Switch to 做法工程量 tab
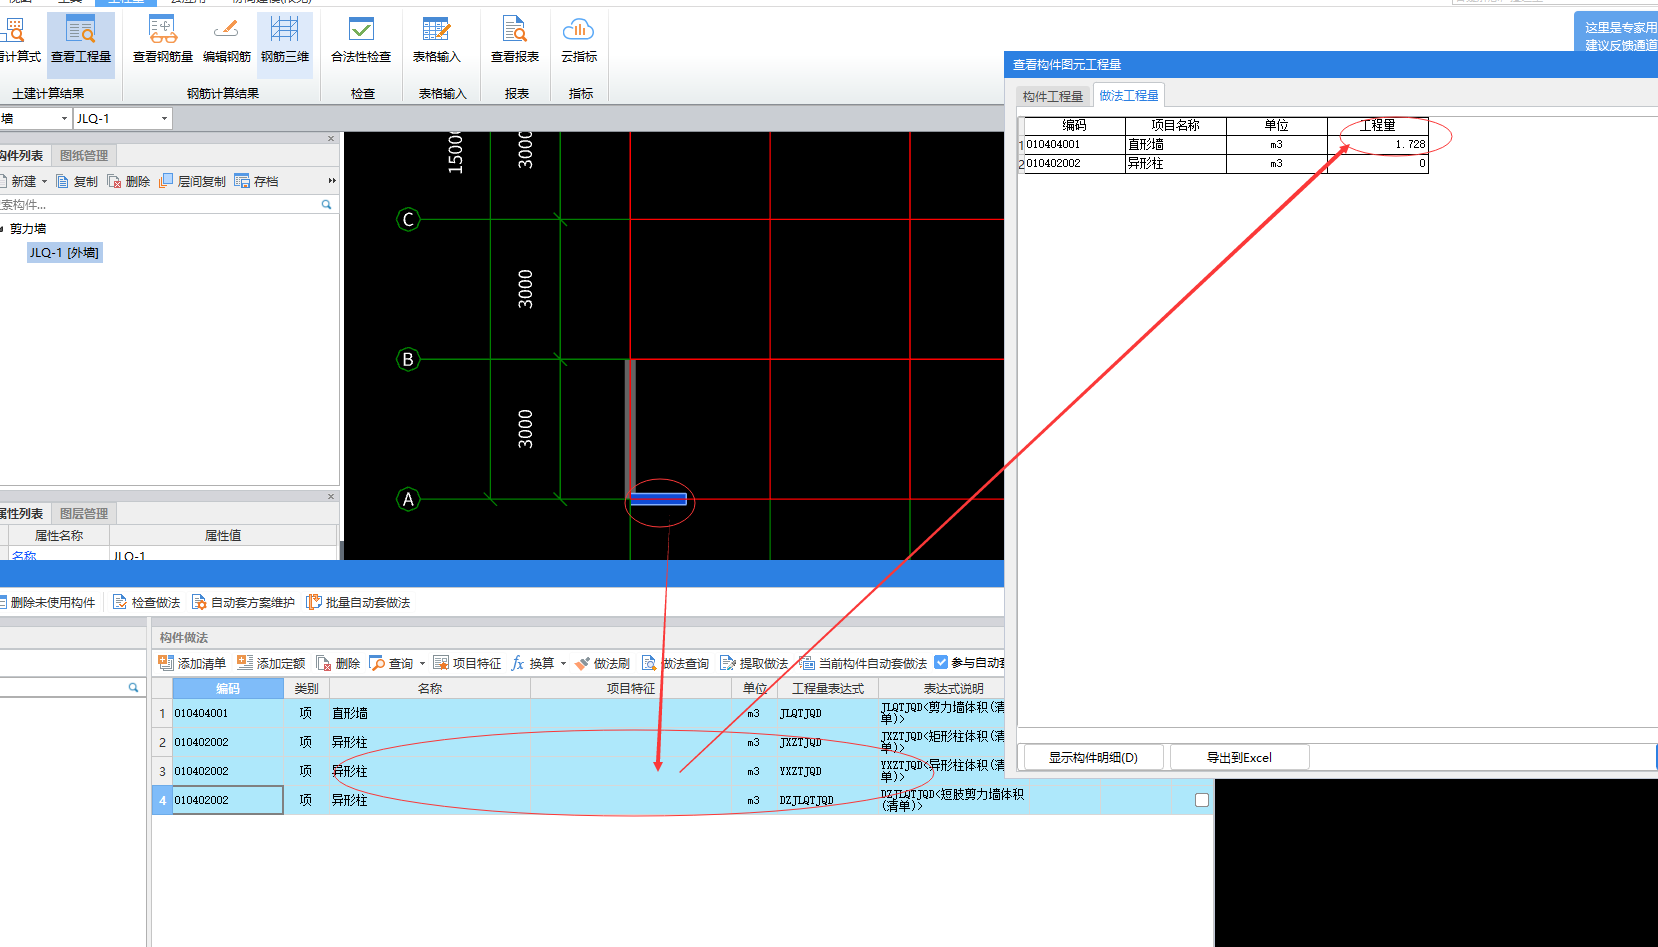Screen dimensions: 1658x947 pyautogui.click(x=1129, y=95)
